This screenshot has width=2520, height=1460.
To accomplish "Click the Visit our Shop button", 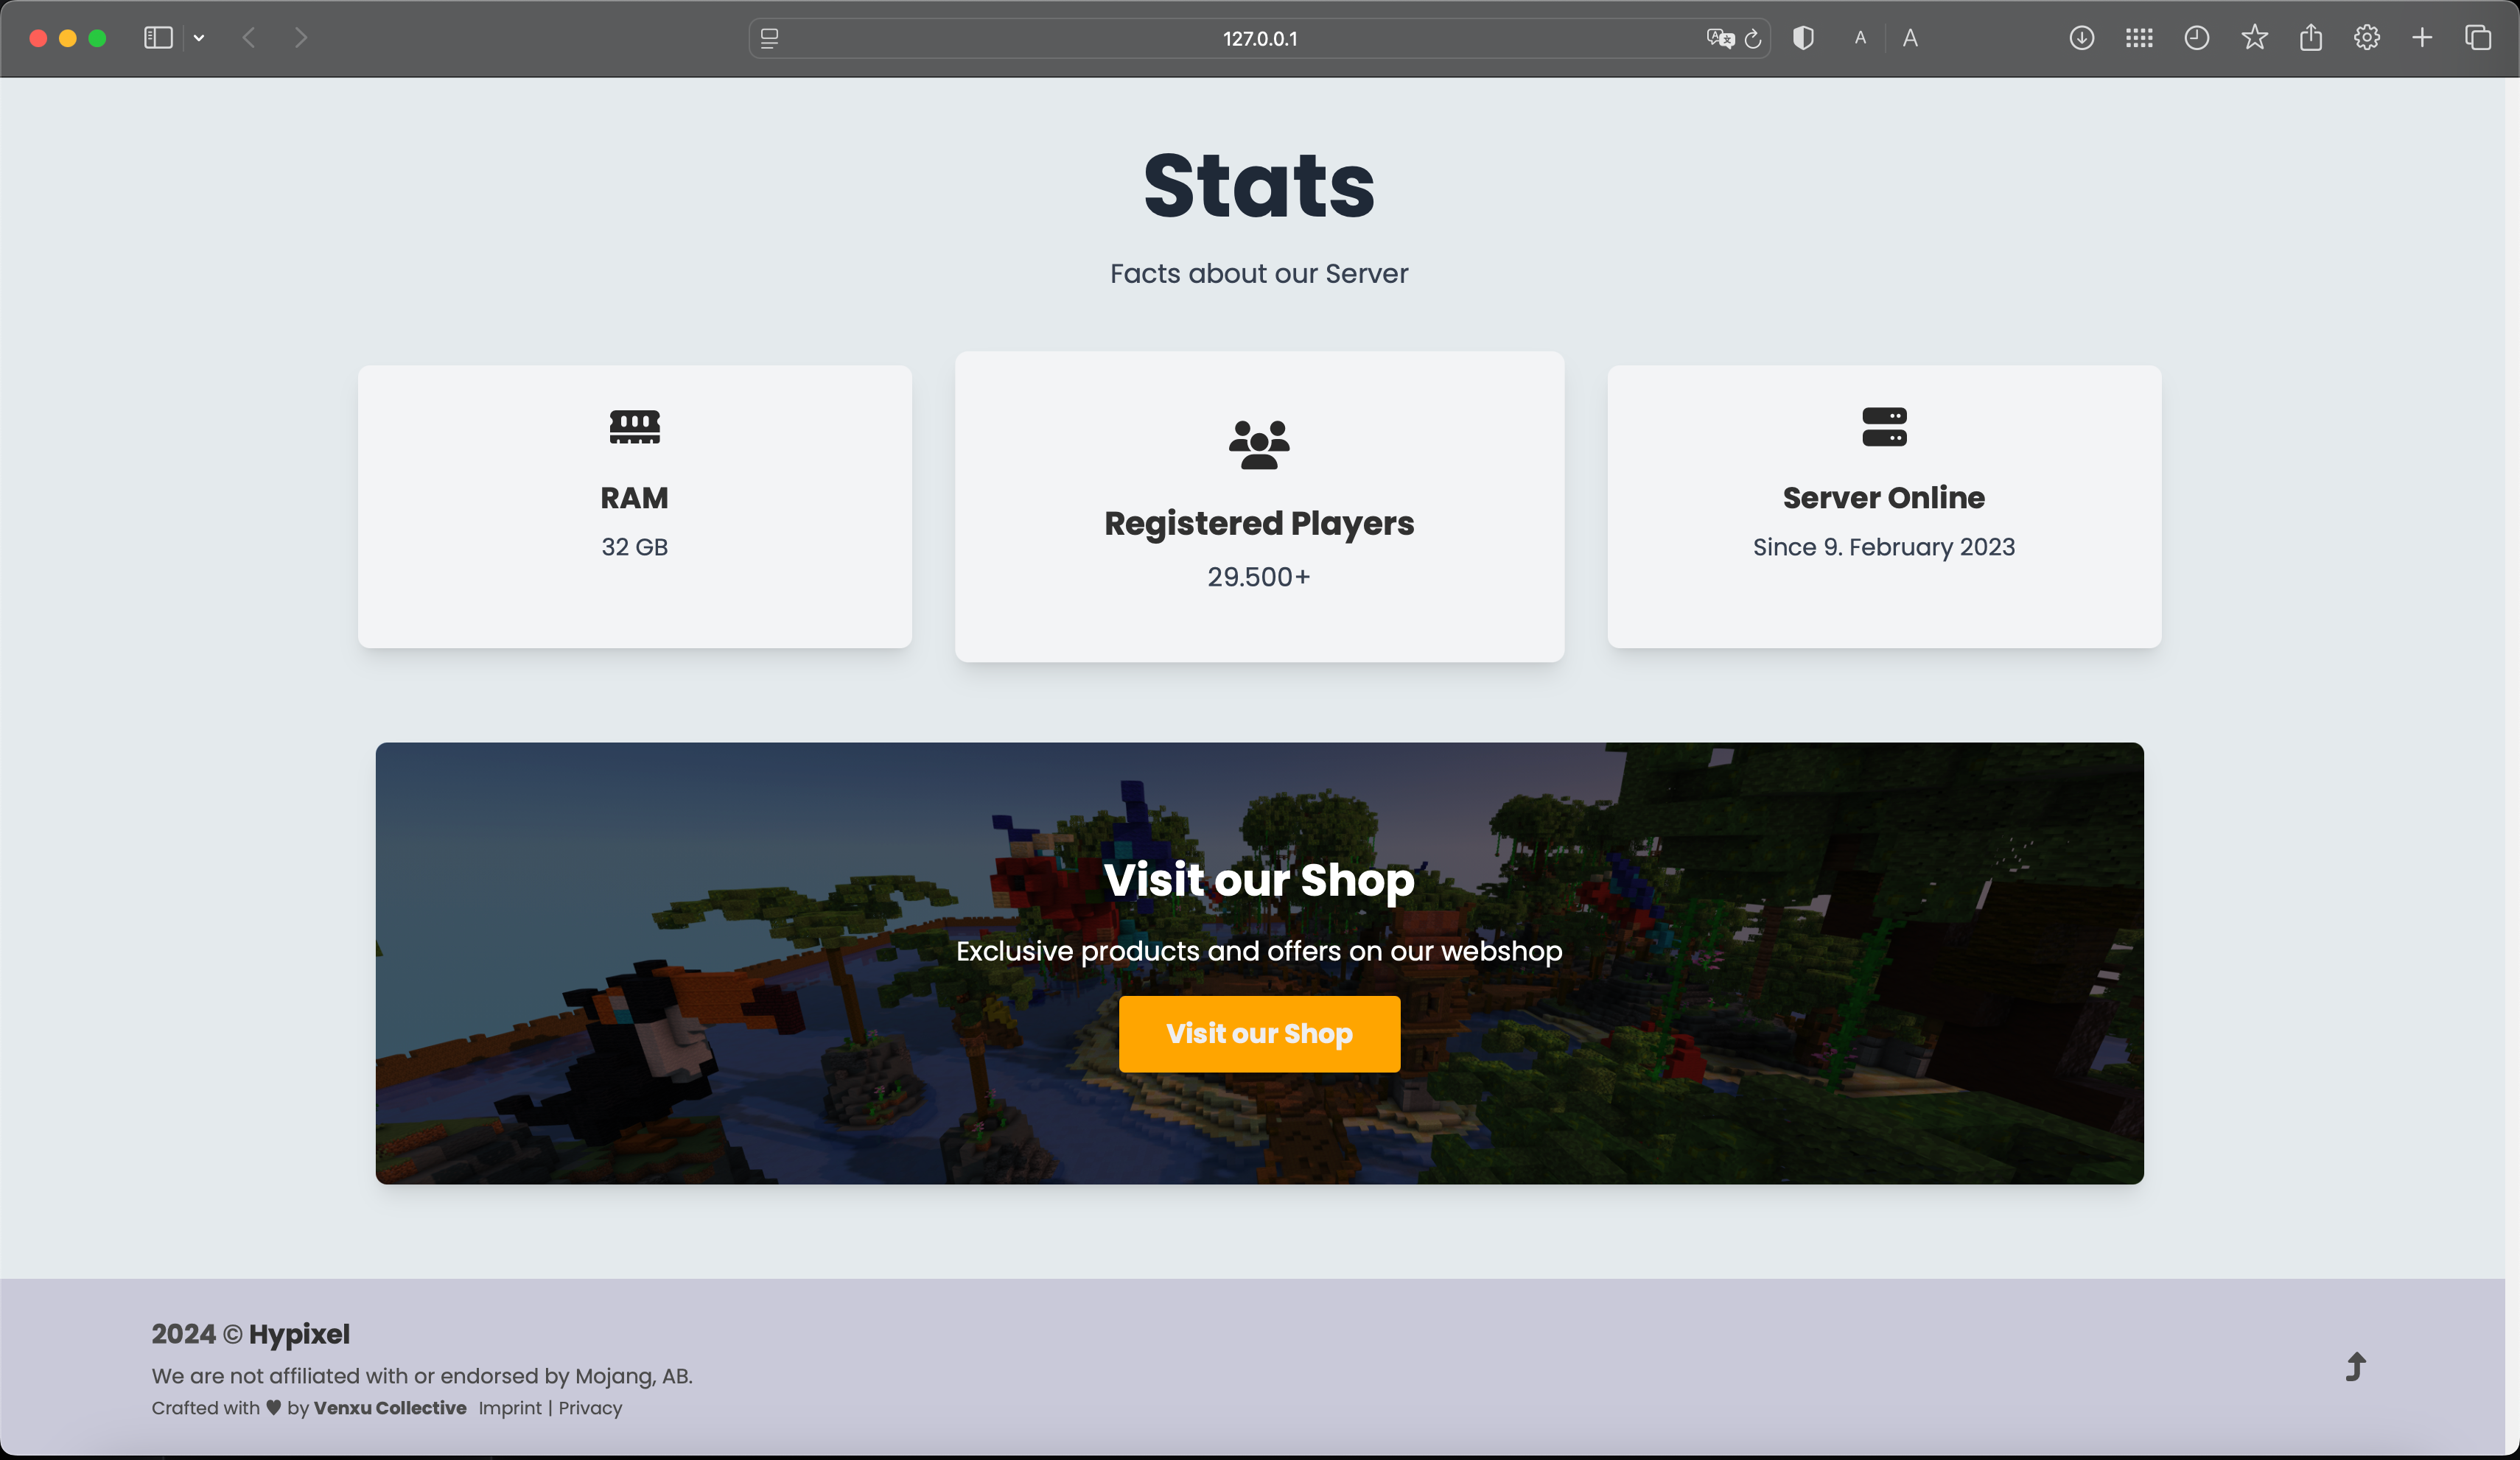I will coord(1259,1034).
